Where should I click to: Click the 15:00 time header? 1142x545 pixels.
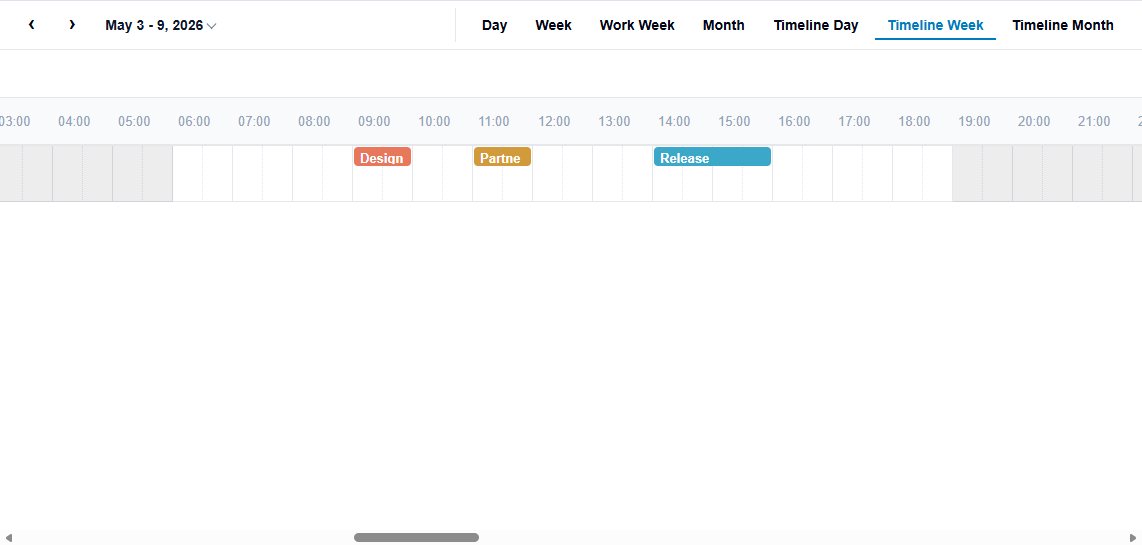coord(734,122)
